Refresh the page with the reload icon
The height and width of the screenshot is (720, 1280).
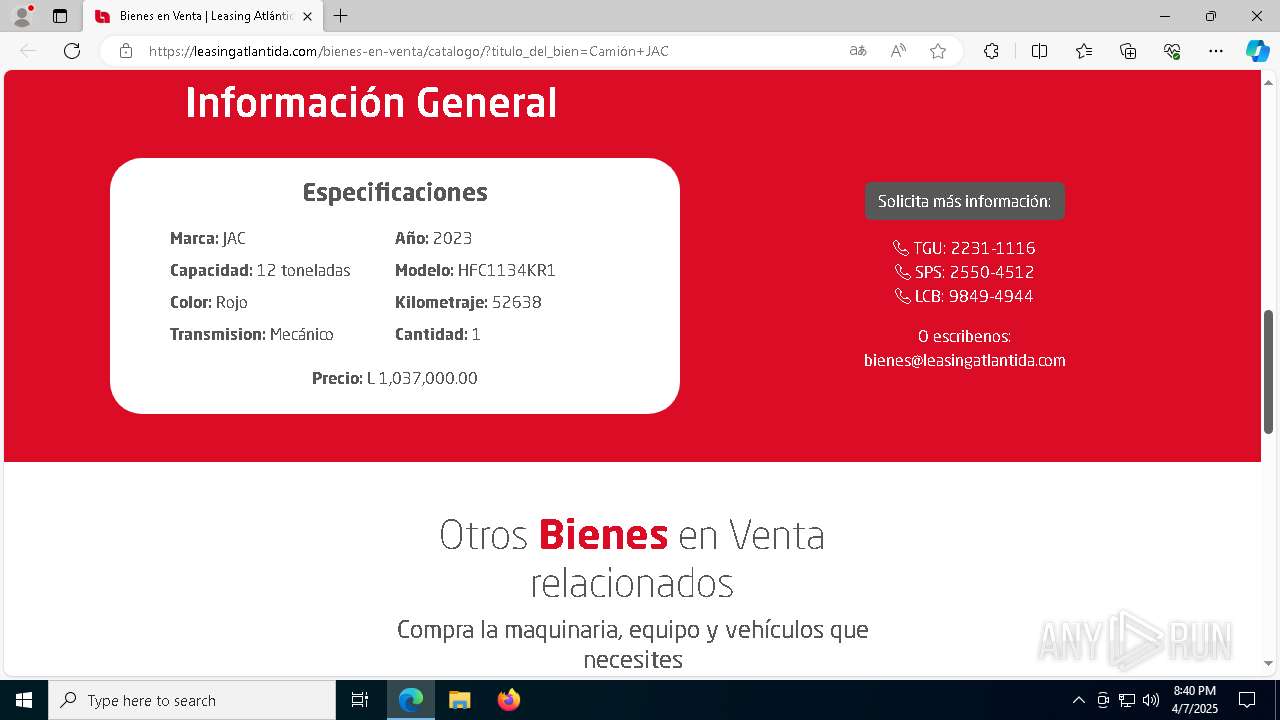[x=72, y=51]
